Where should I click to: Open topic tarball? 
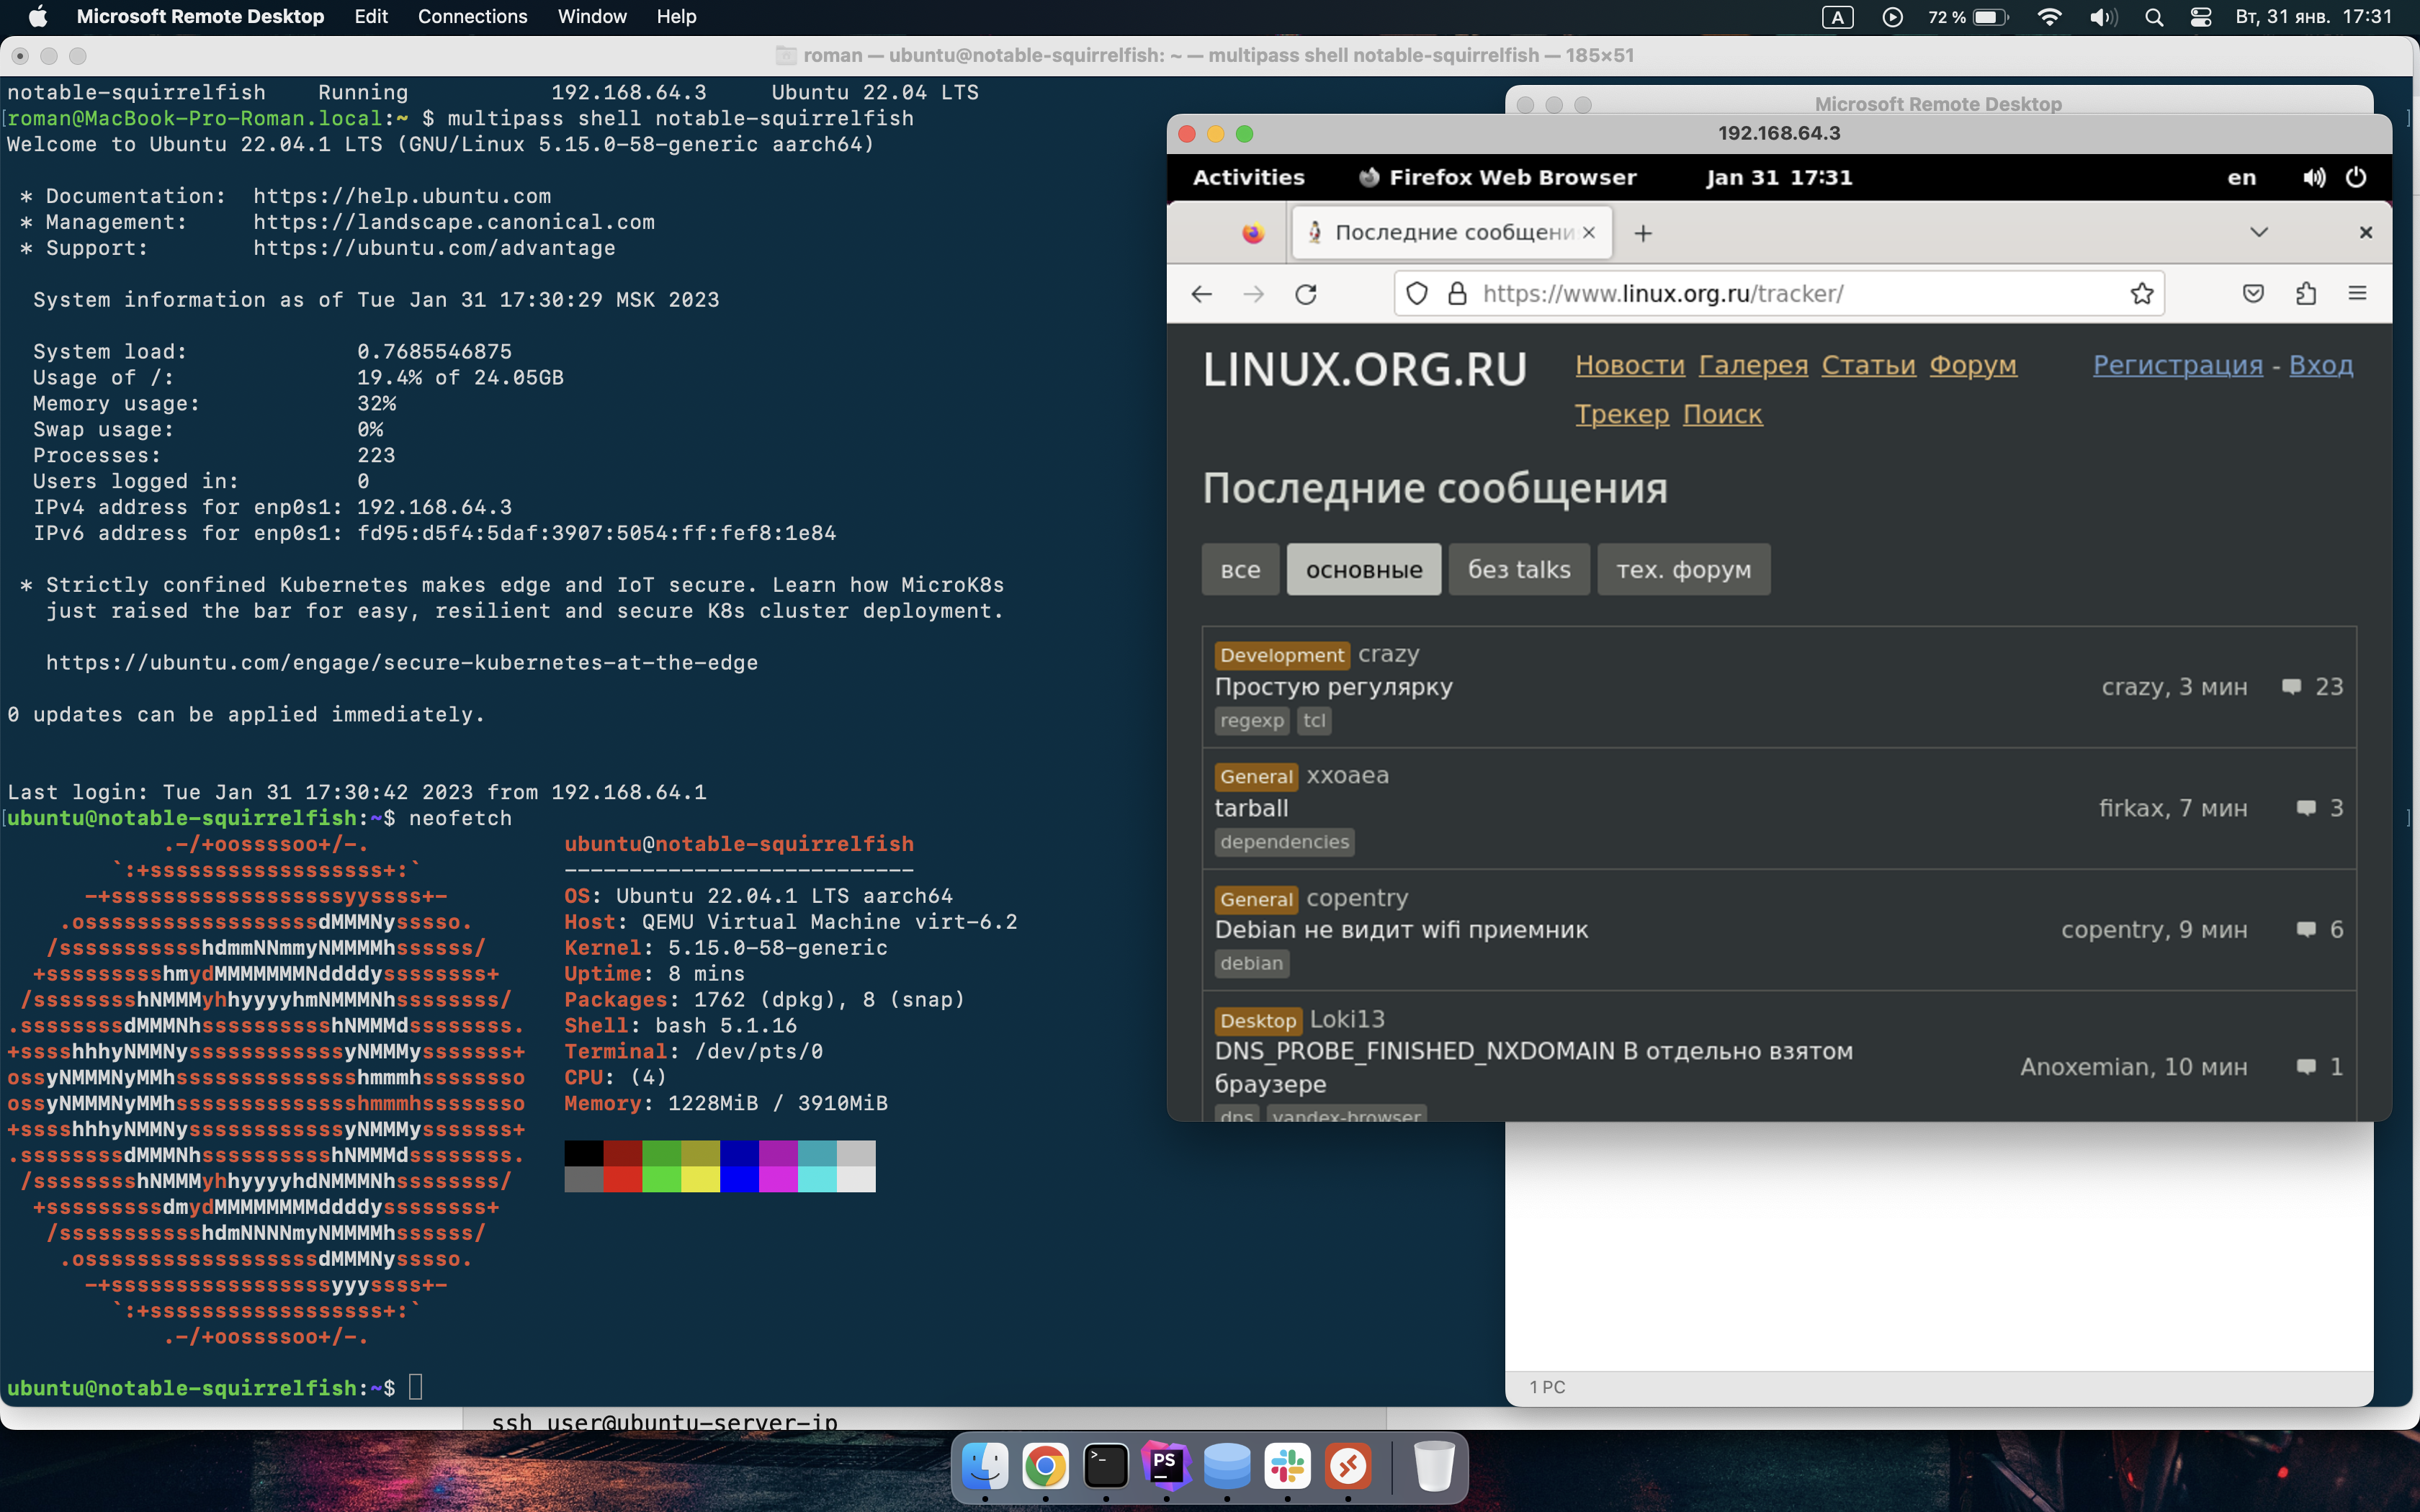click(x=1251, y=808)
